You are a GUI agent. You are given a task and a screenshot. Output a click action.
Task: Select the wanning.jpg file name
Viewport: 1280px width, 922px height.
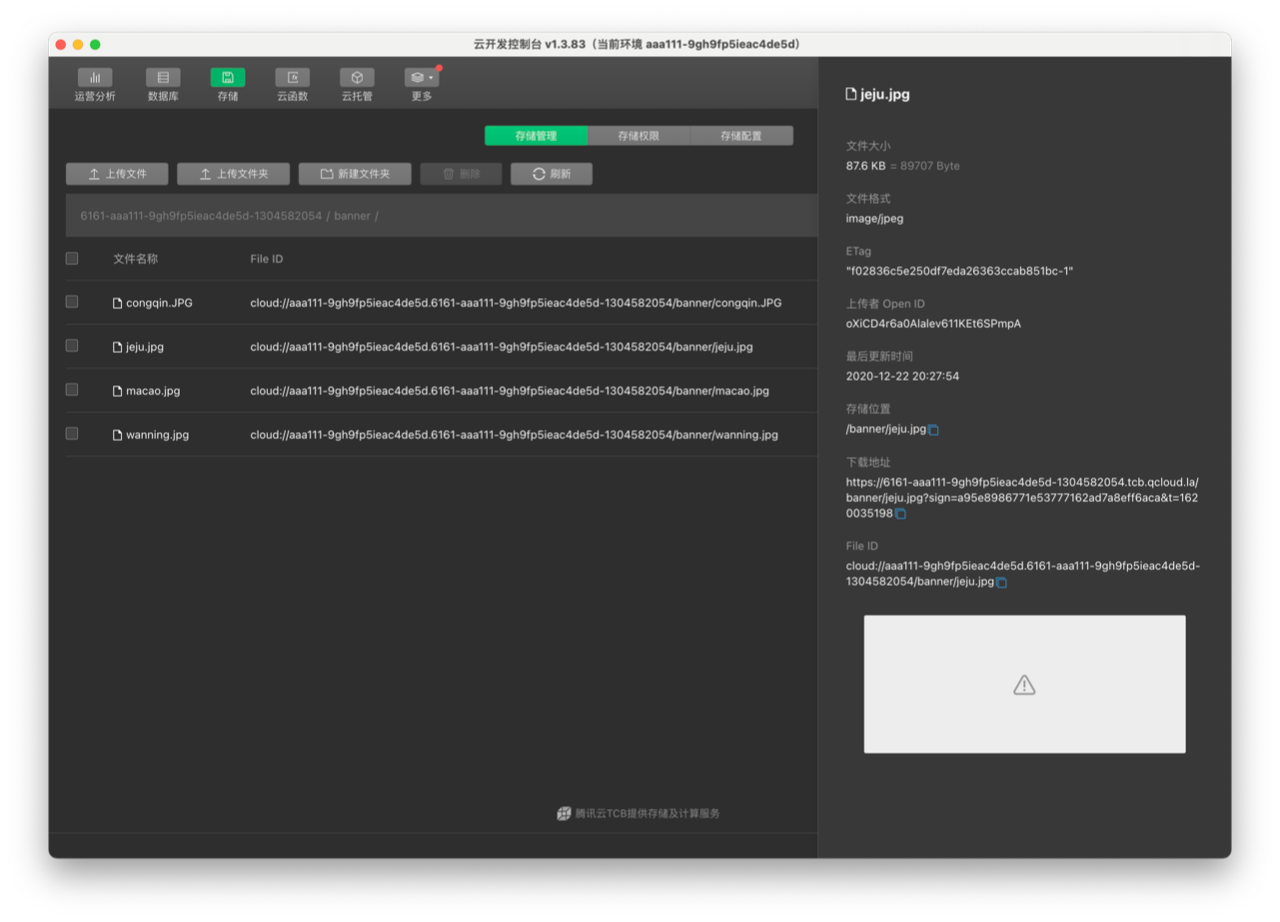pyautogui.click(x=157, y=435)
